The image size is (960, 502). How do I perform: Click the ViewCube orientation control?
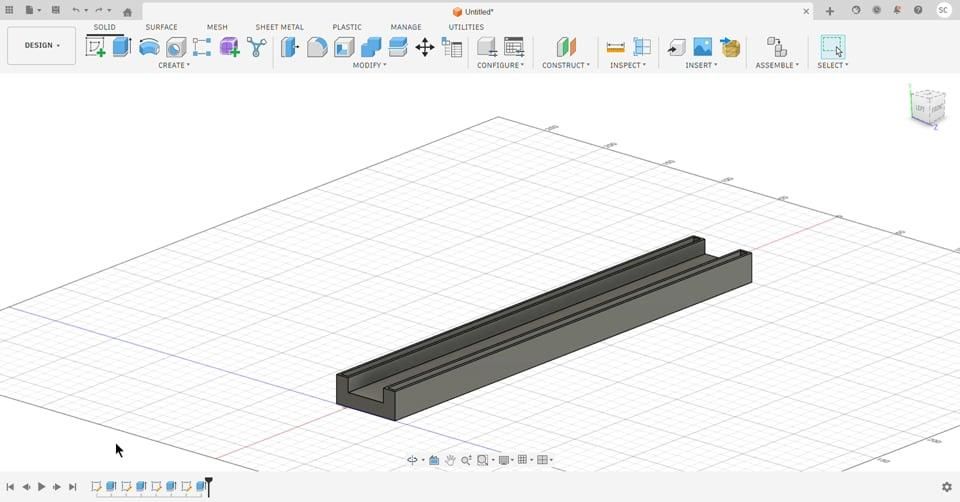(x=928, y=107)
